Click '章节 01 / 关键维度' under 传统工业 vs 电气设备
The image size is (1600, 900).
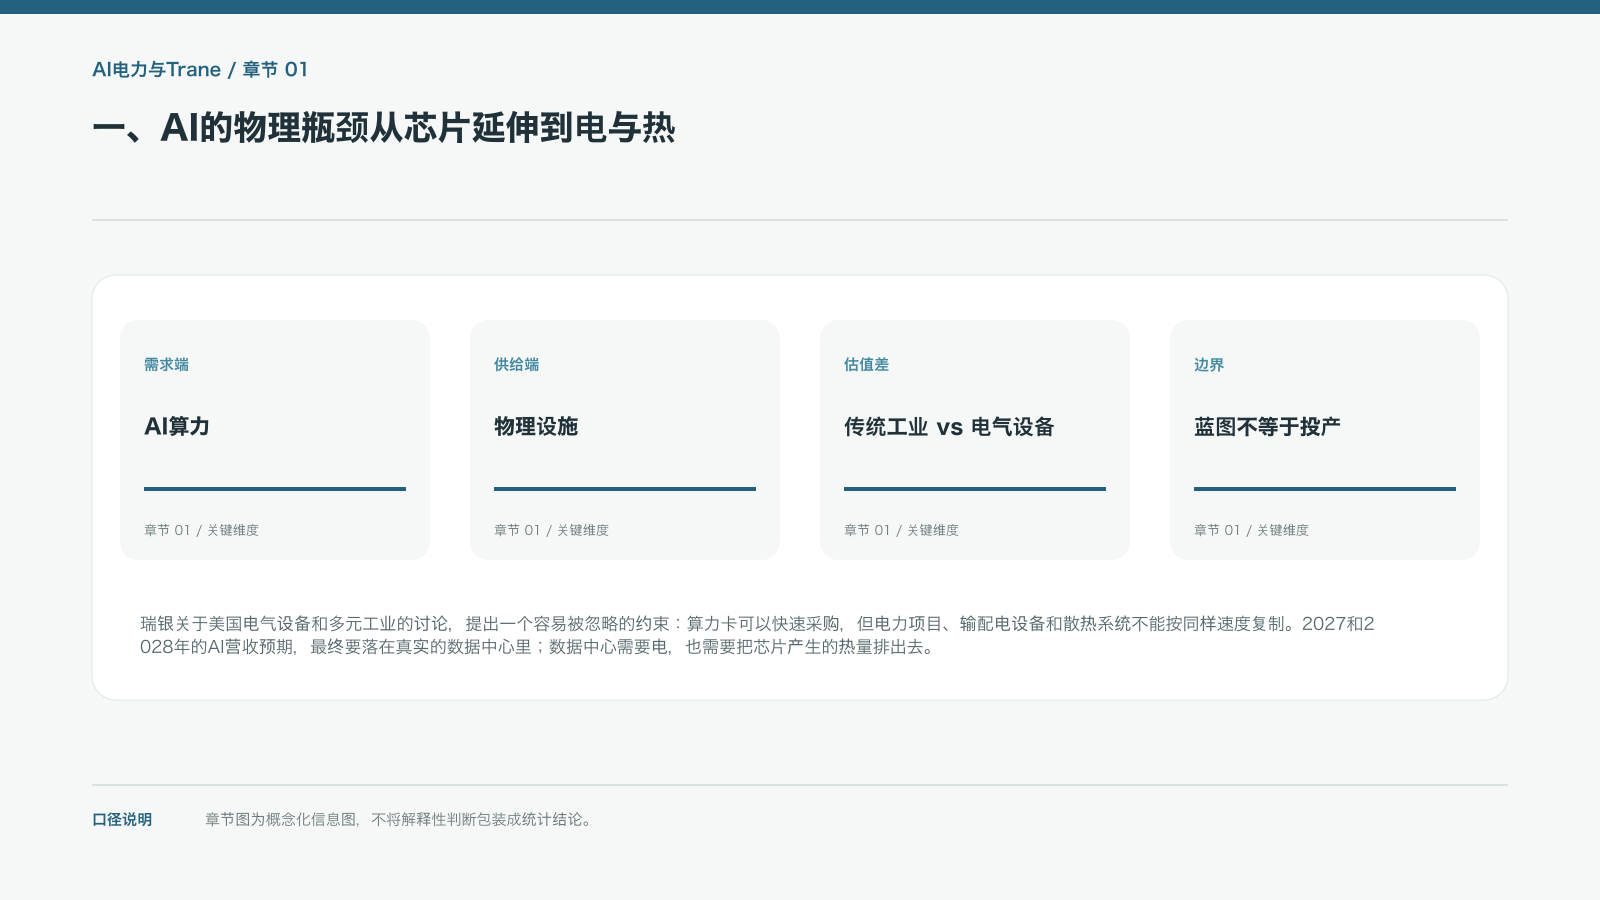tap(901, 530)
